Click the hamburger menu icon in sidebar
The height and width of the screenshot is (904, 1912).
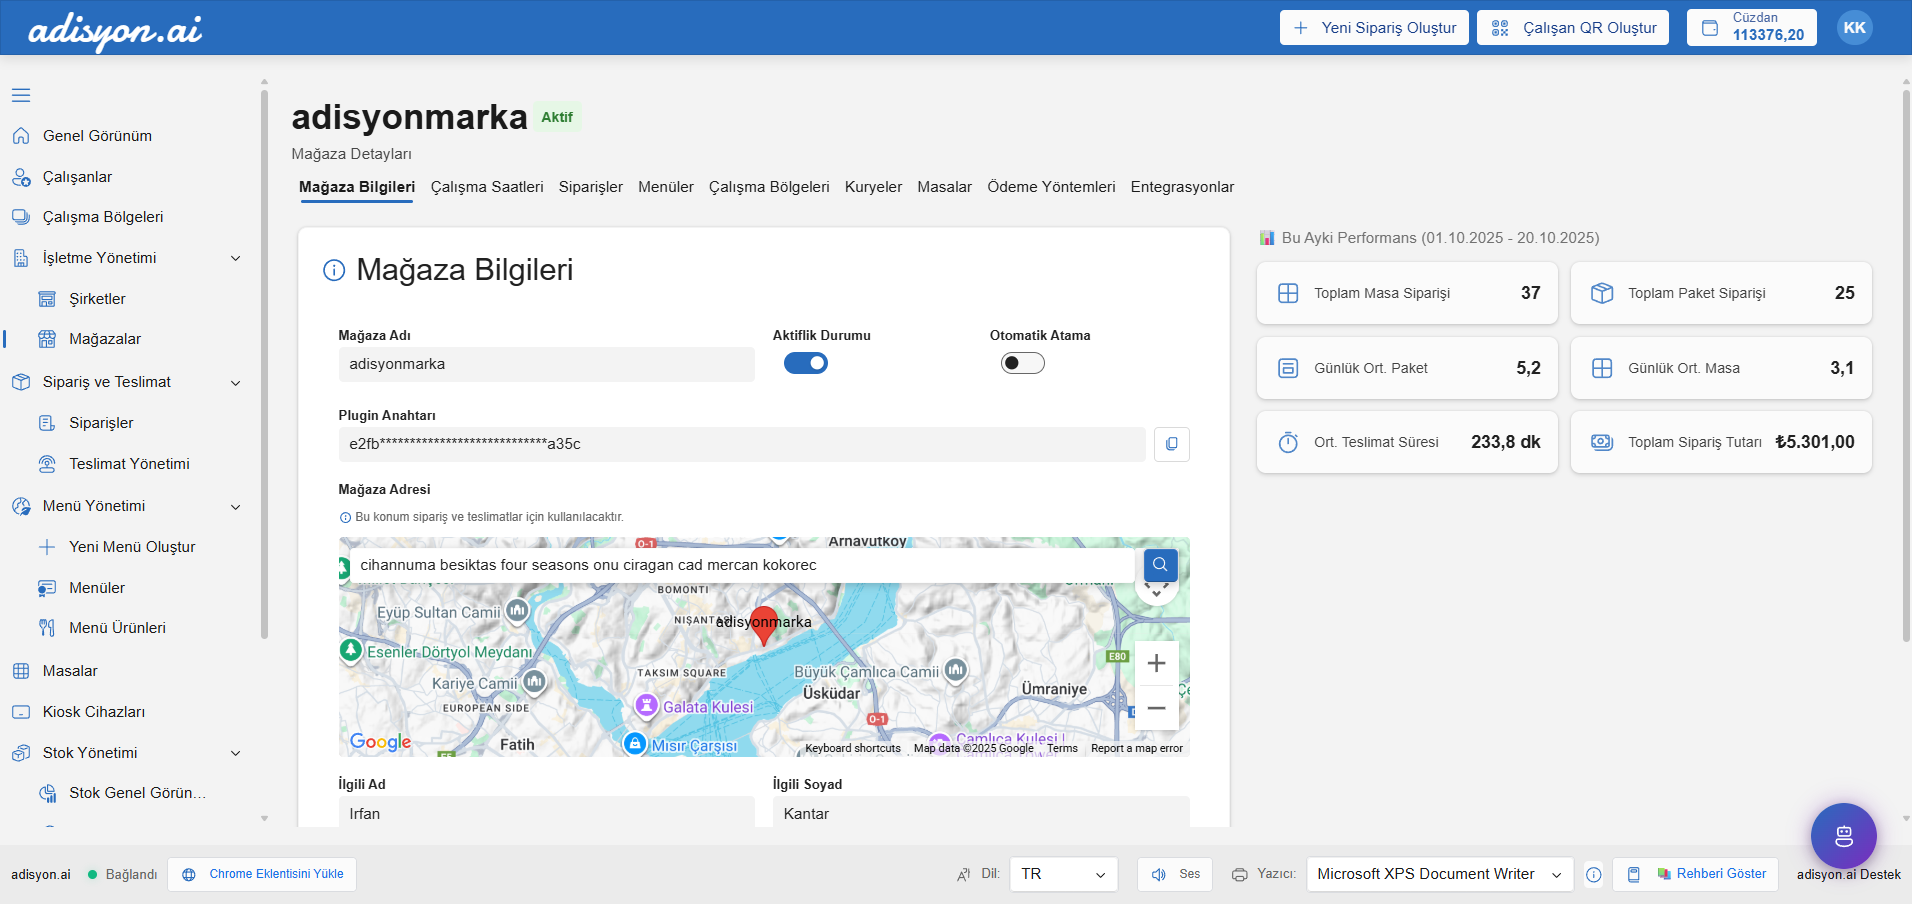coord(21,95)
